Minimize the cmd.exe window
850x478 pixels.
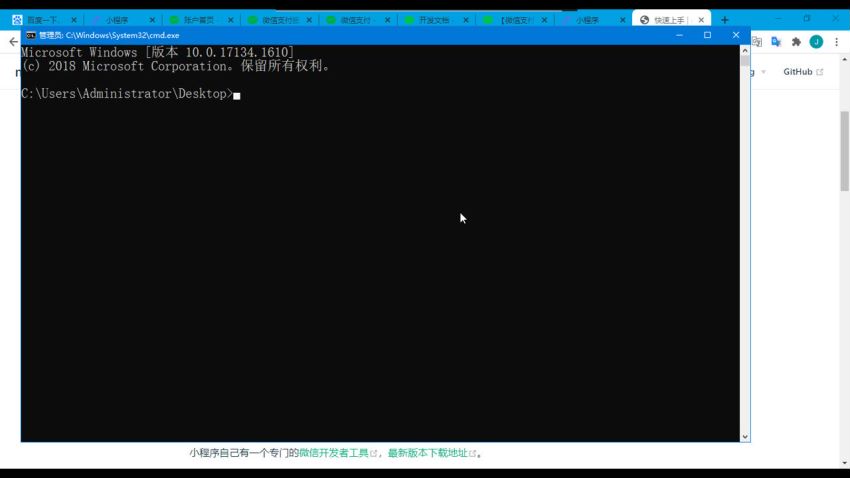coord(679,35)
